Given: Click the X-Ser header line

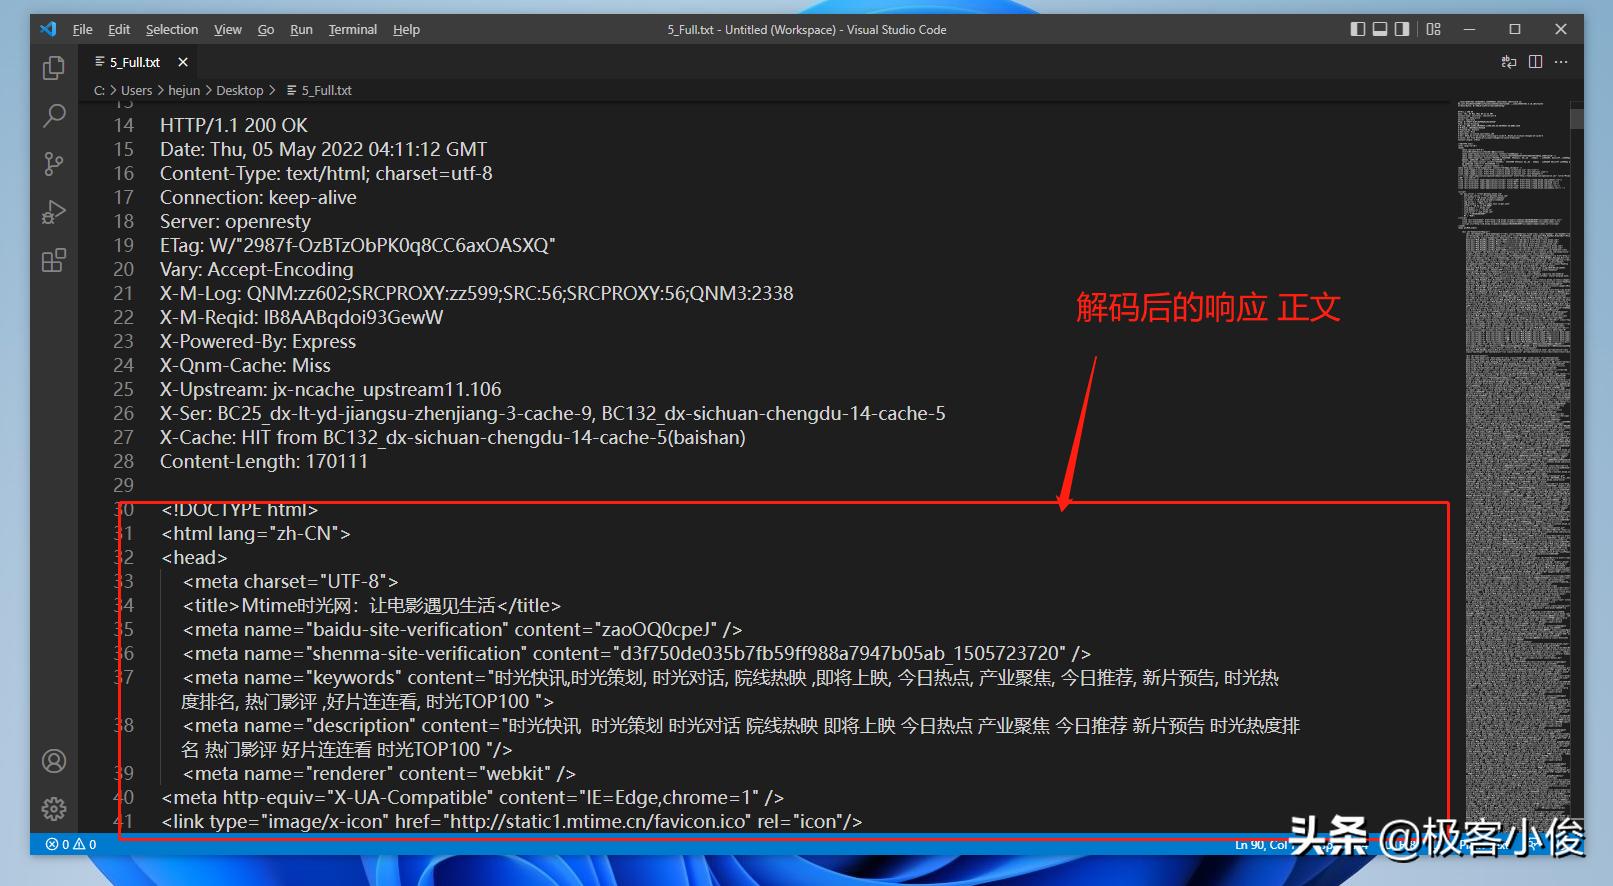Looking at the screenshot, I should point(552,413).
